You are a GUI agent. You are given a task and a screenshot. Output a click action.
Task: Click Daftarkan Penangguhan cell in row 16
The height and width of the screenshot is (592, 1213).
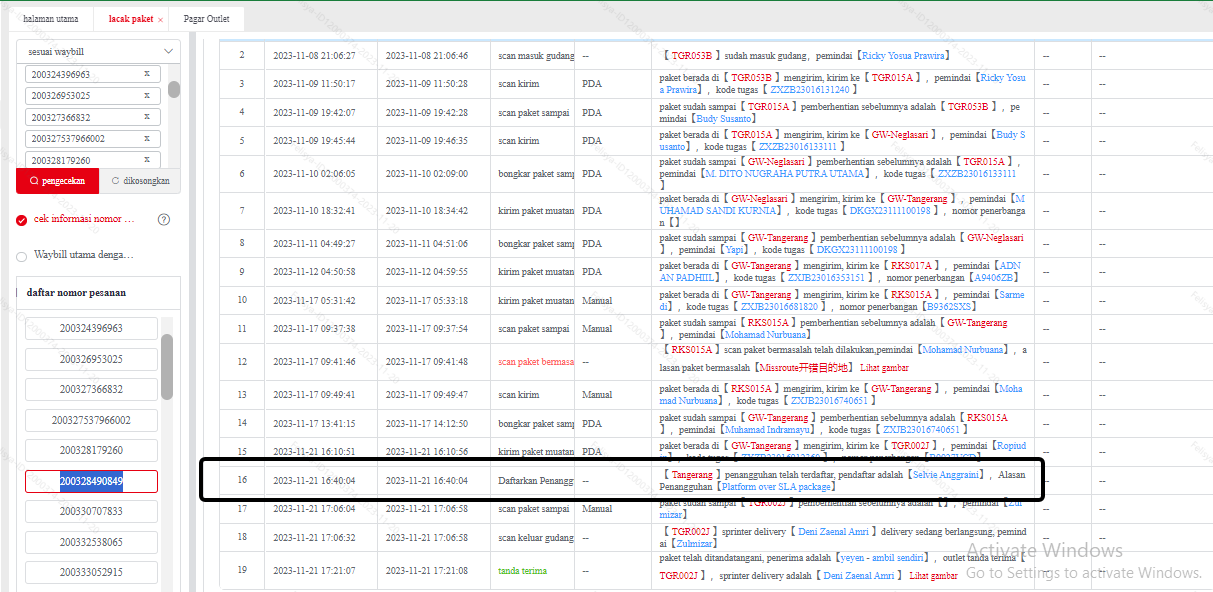tap(534, 481)
